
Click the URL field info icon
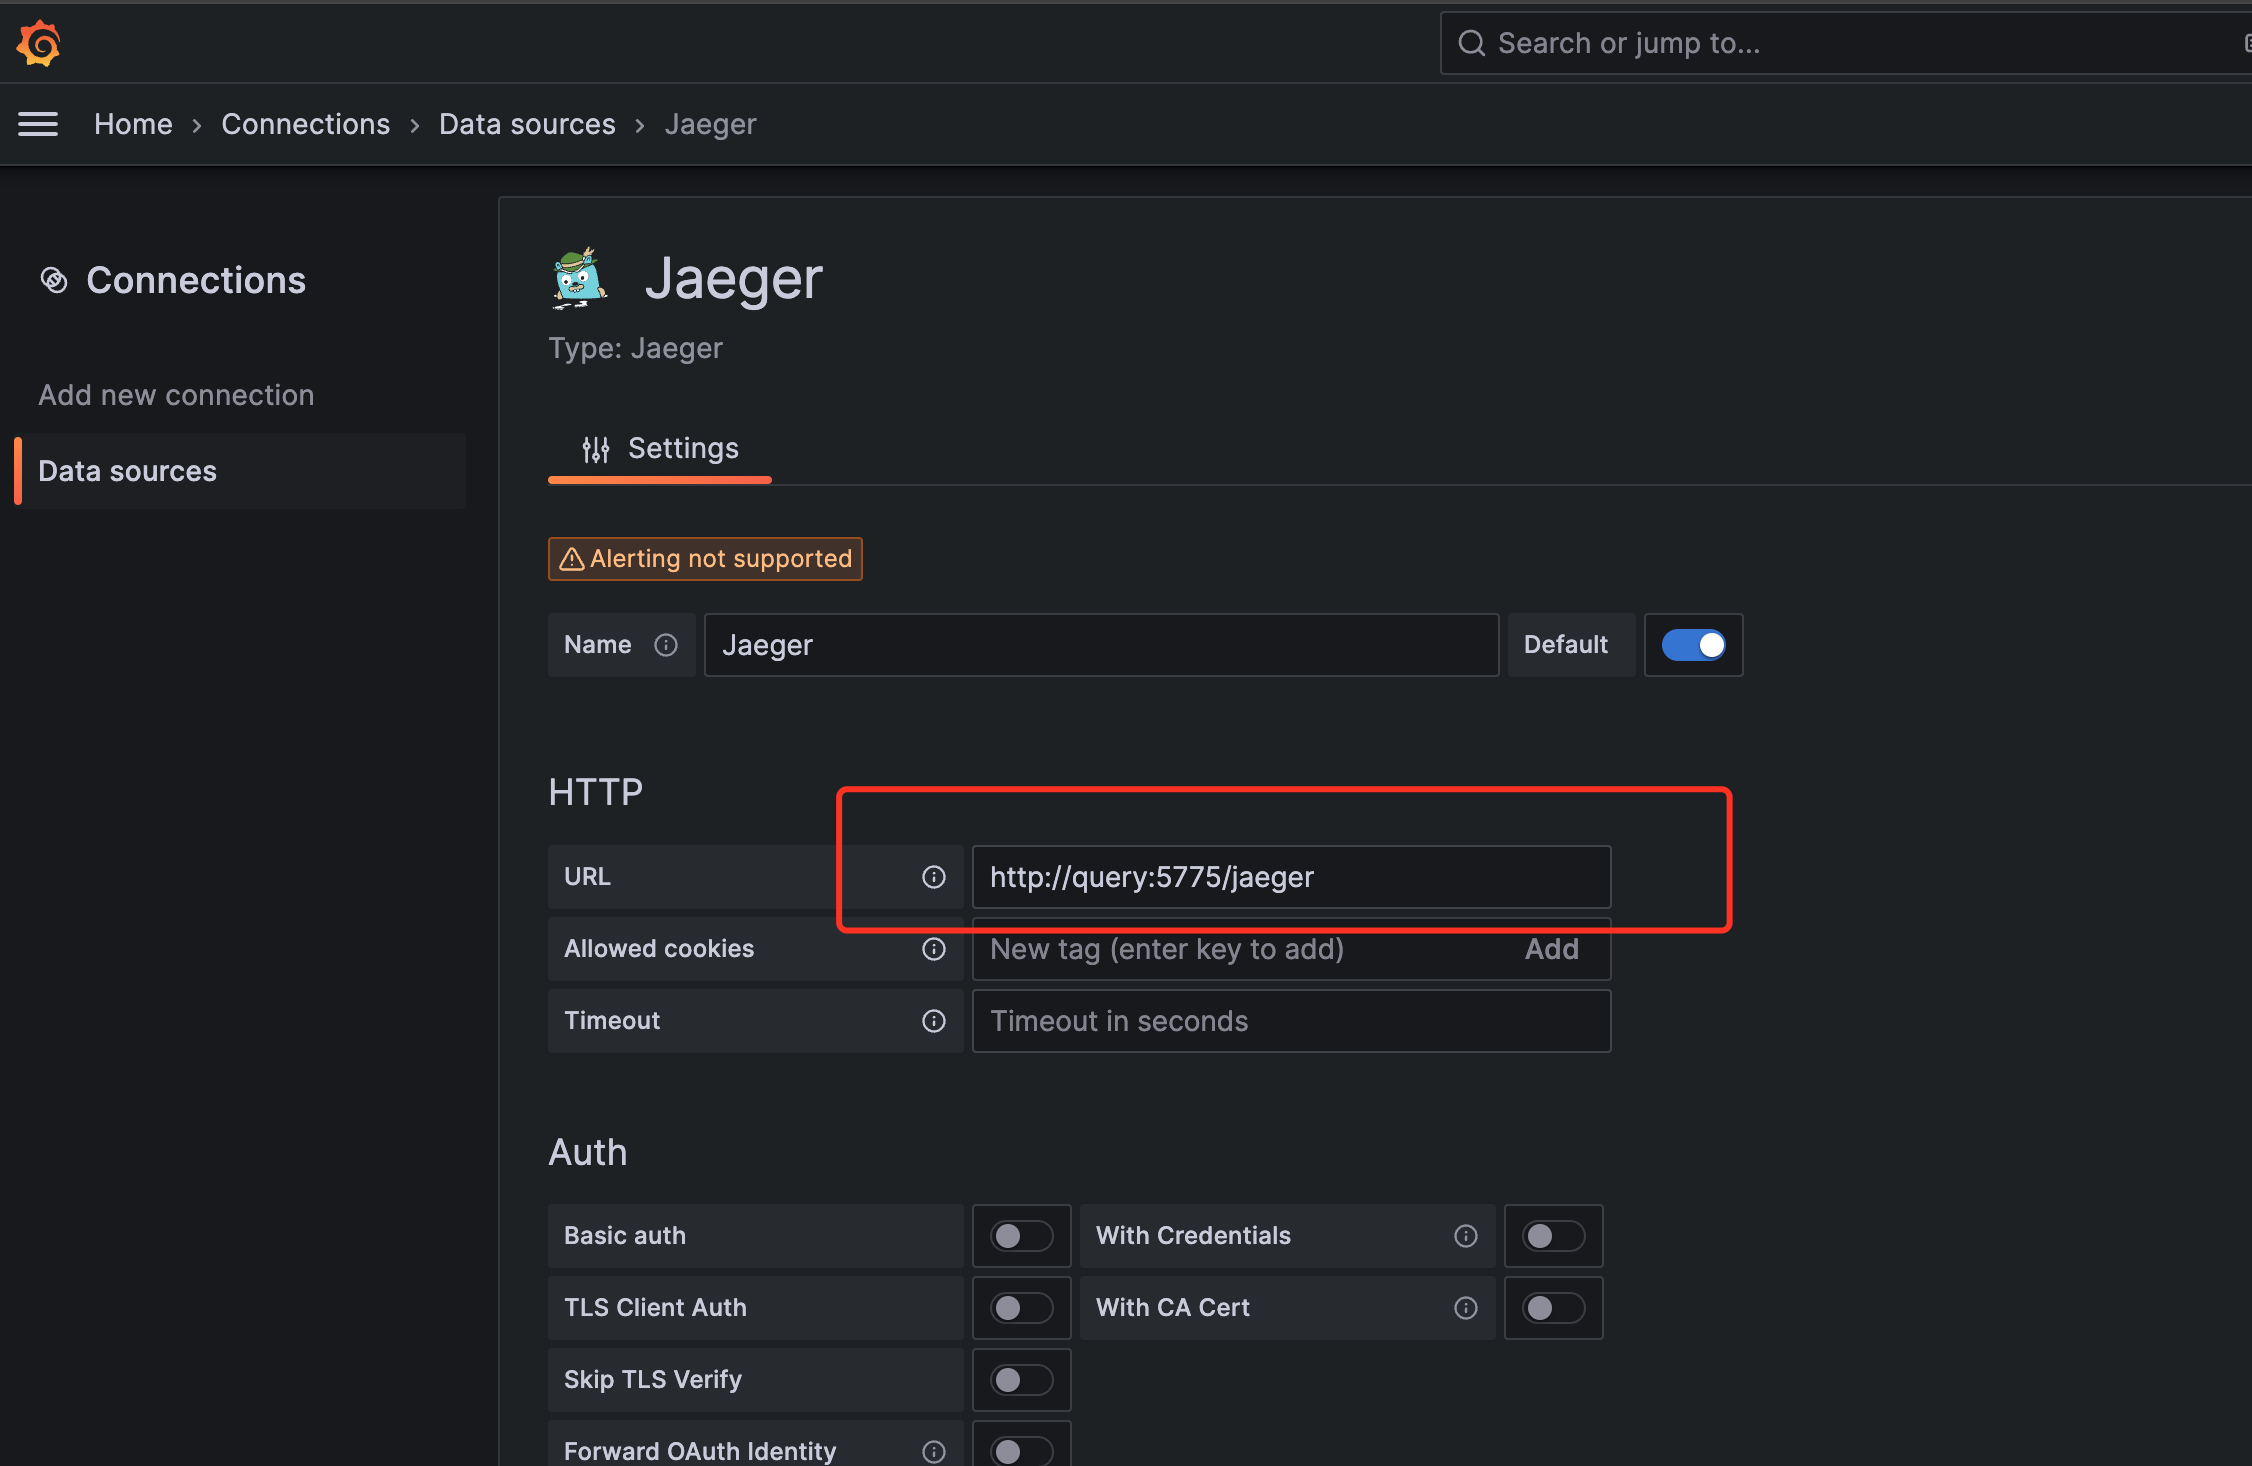pyautogui.click(x=933, y=877)
